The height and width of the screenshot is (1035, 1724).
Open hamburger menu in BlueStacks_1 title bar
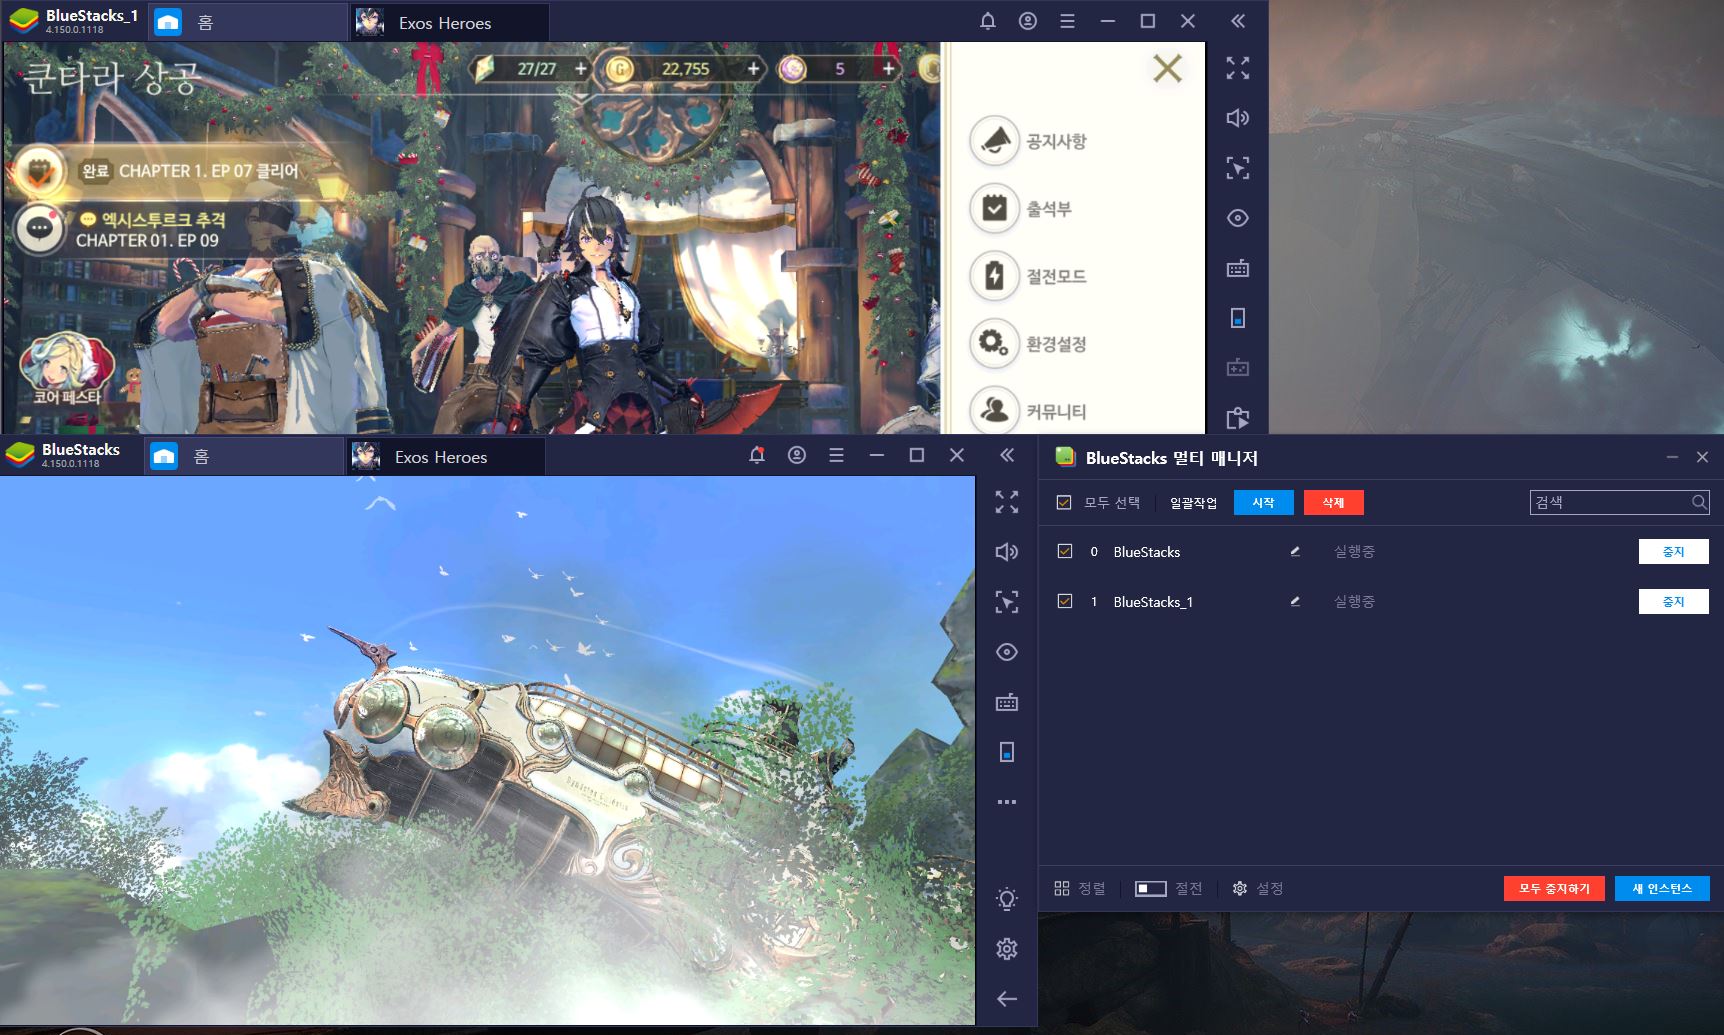click(1068, 21)
